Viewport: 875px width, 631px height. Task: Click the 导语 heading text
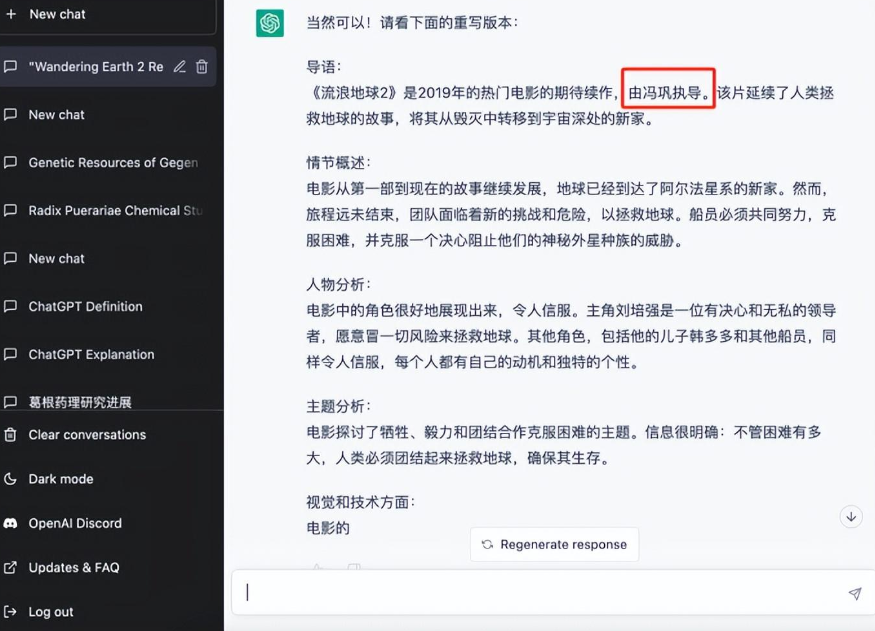tap(323, 67)
